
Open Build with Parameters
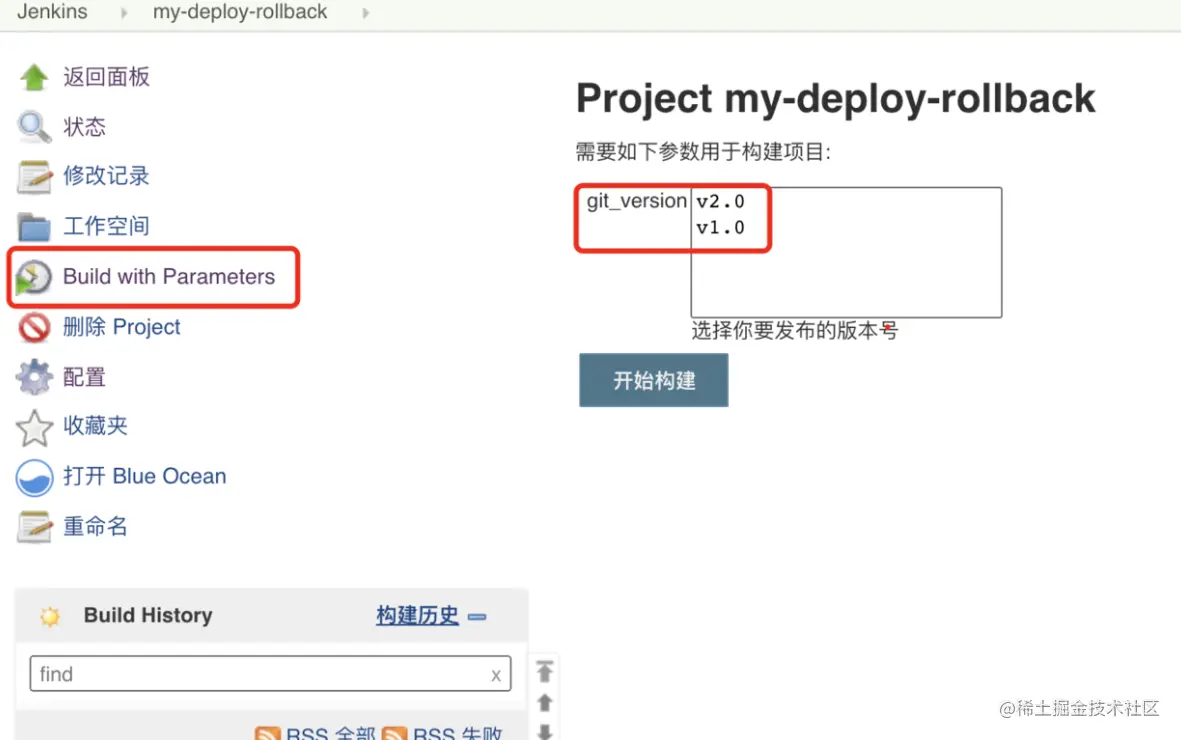(169, 277)
